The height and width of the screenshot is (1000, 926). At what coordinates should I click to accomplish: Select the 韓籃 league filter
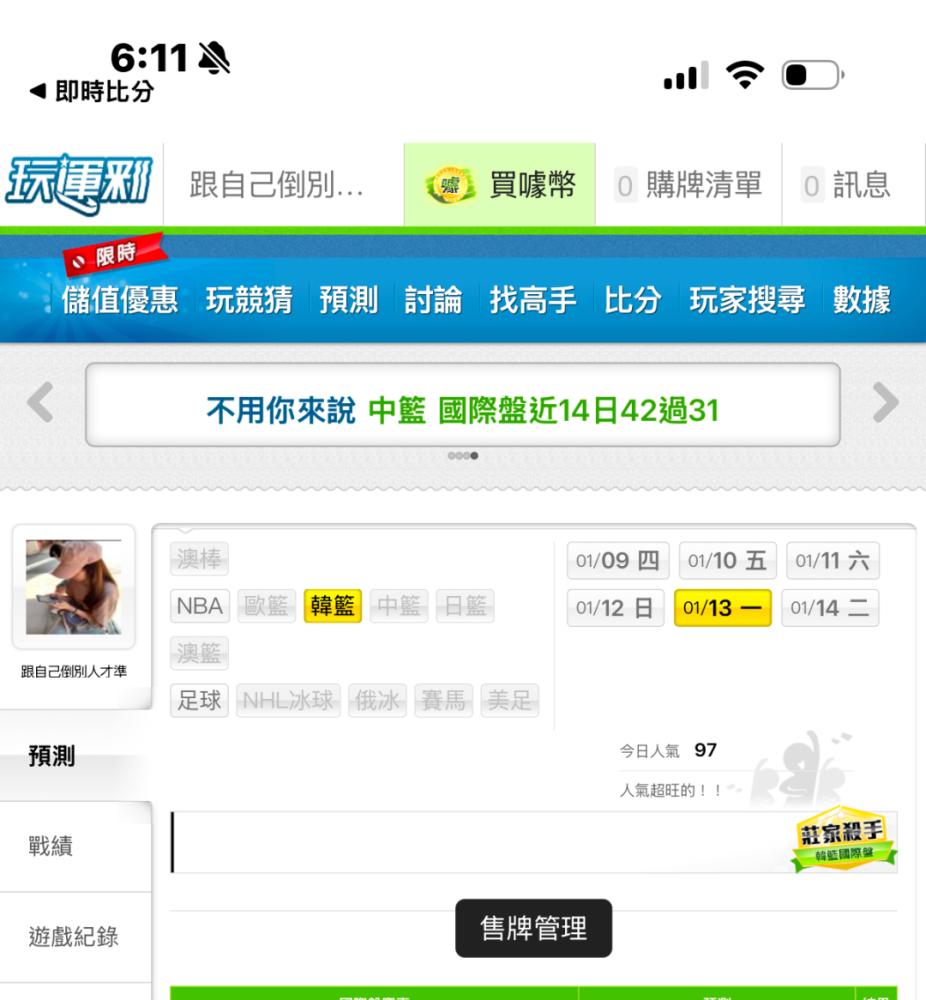[x=332, y=606]
